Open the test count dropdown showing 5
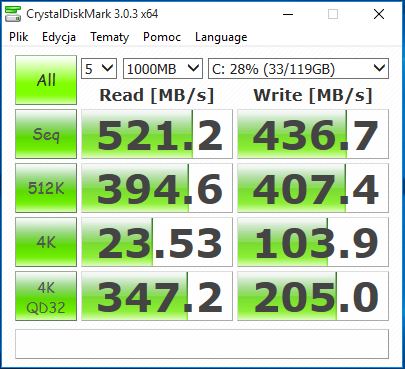The width and height of the screenshot is (405, 369). tap(99, 69)
